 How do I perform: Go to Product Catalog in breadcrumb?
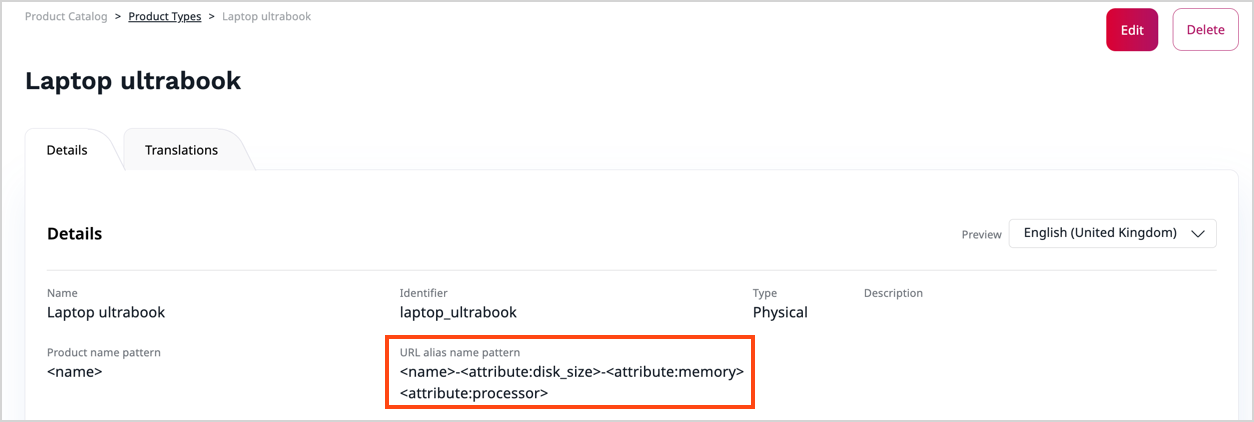click(x=66, y=17)
